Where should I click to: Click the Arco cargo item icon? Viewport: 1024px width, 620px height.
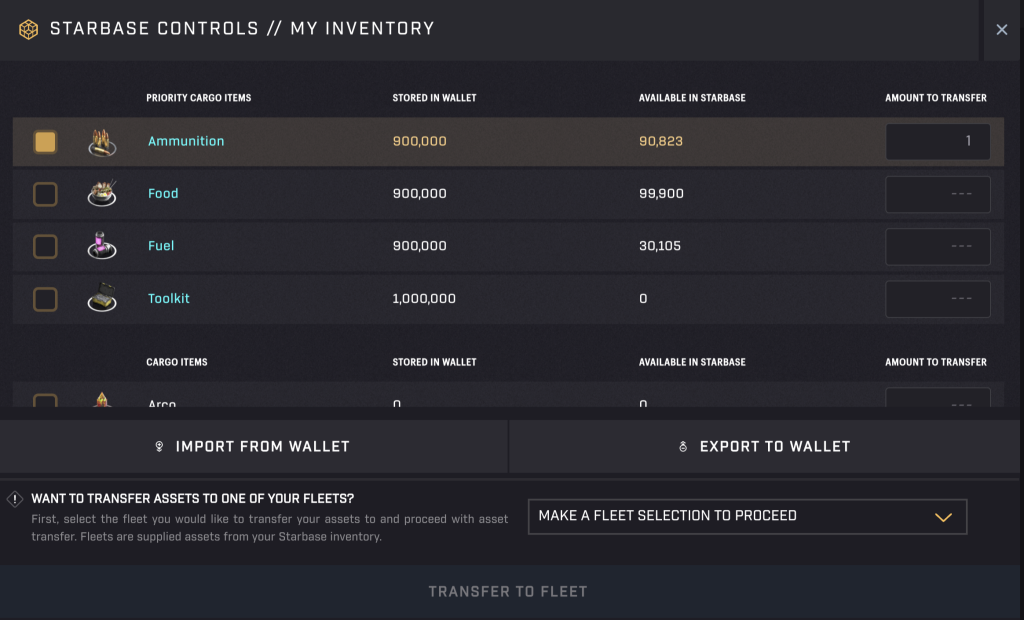pos(102,400)
